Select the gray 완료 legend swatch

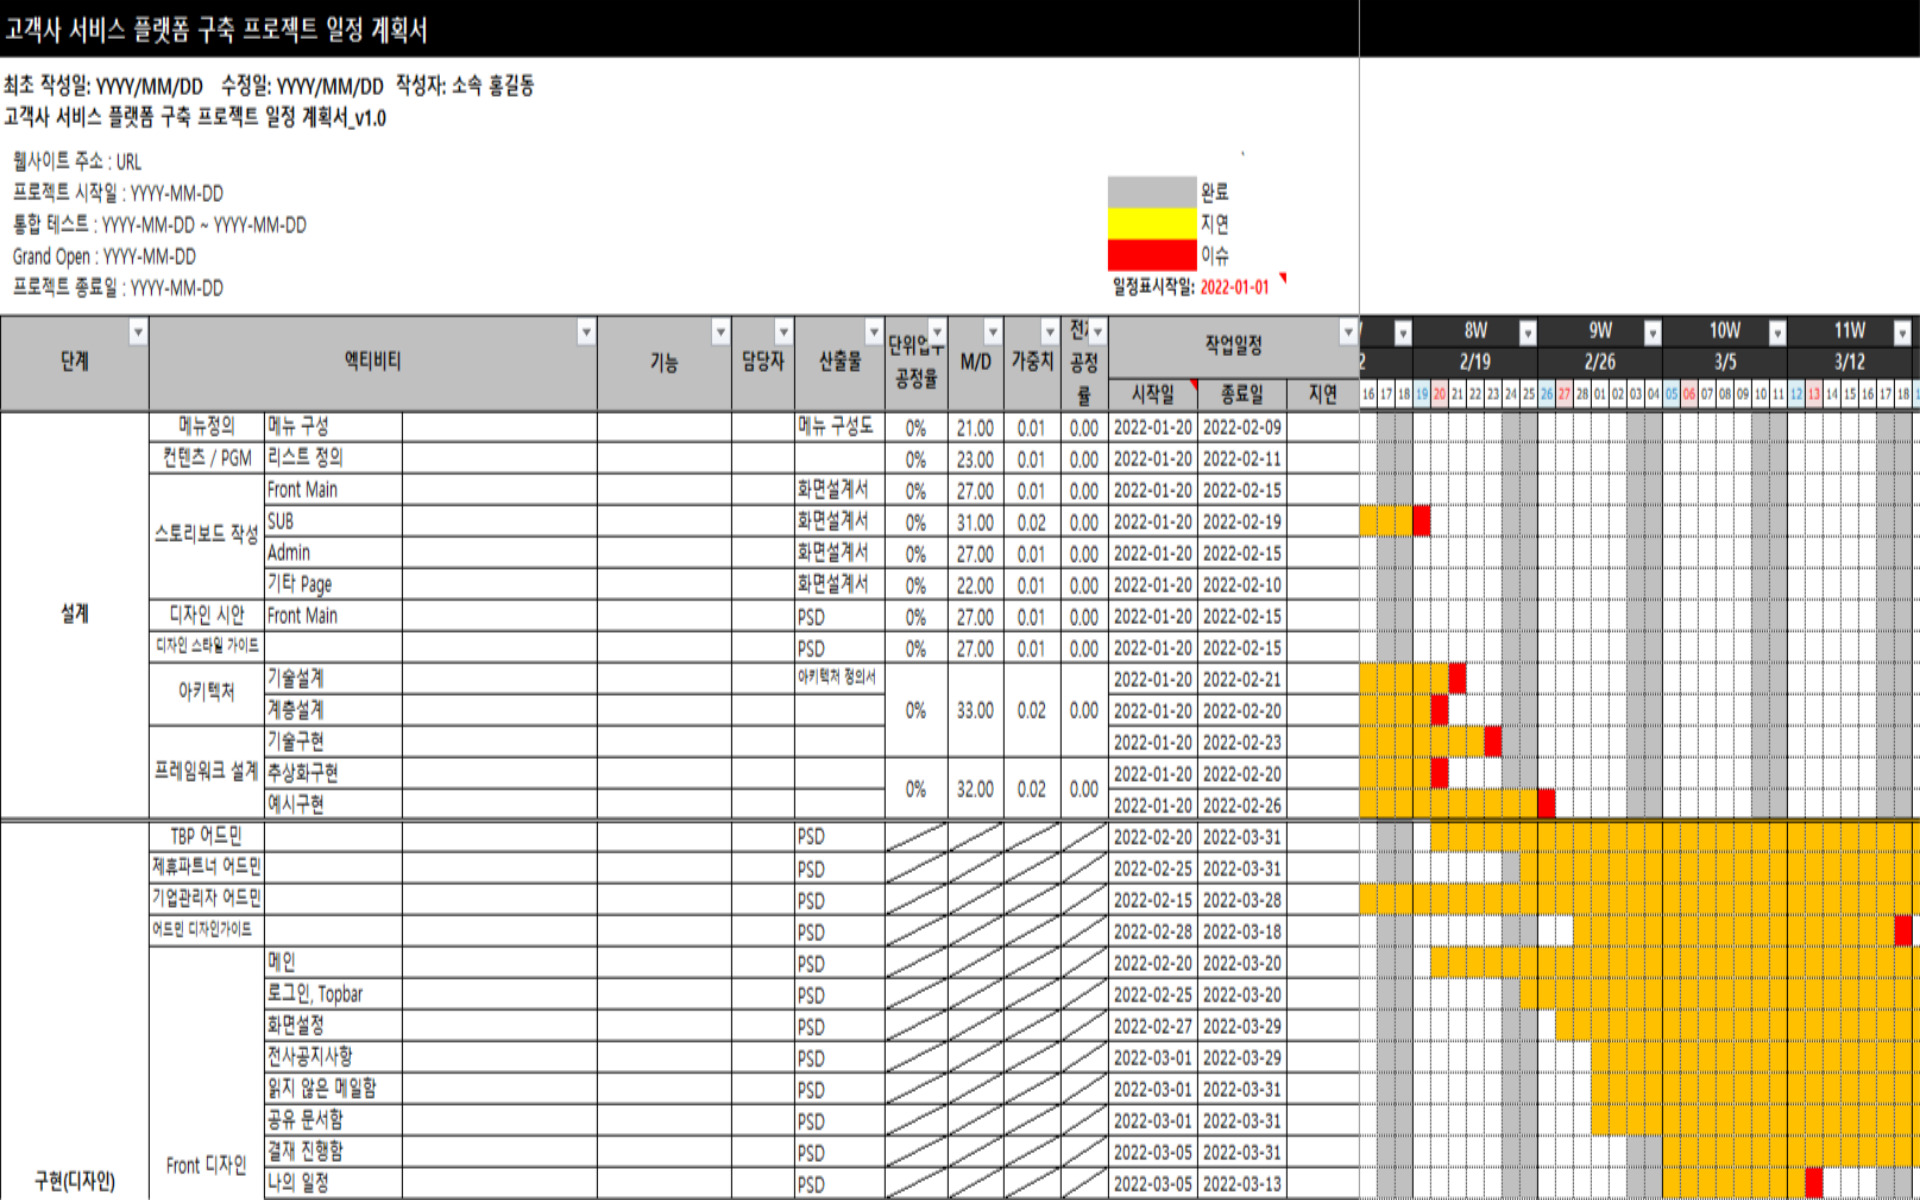pyautogui.click(x=1152, y=192)
